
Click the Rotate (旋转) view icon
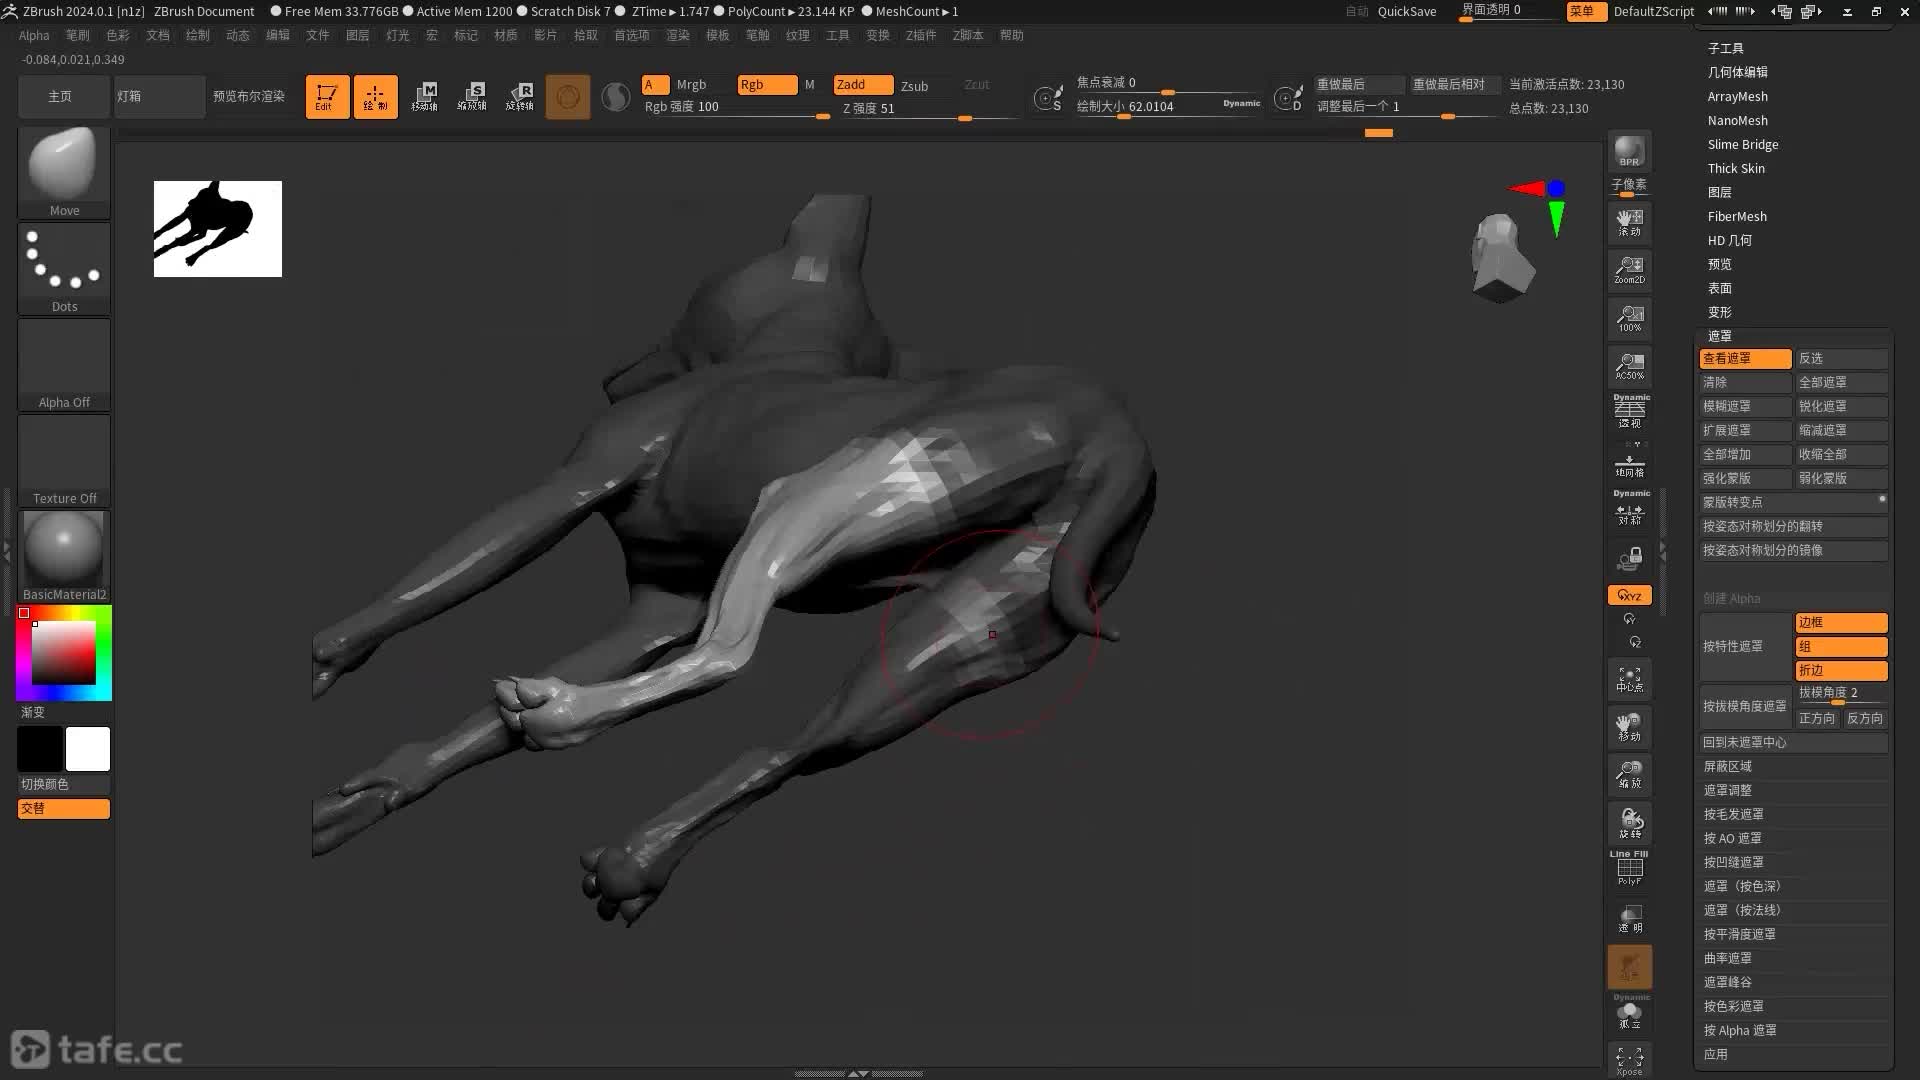1629,822
